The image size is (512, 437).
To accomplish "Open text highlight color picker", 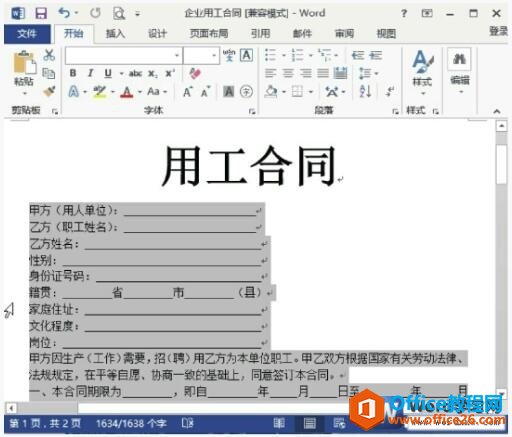I will click(x=113, y=91).
